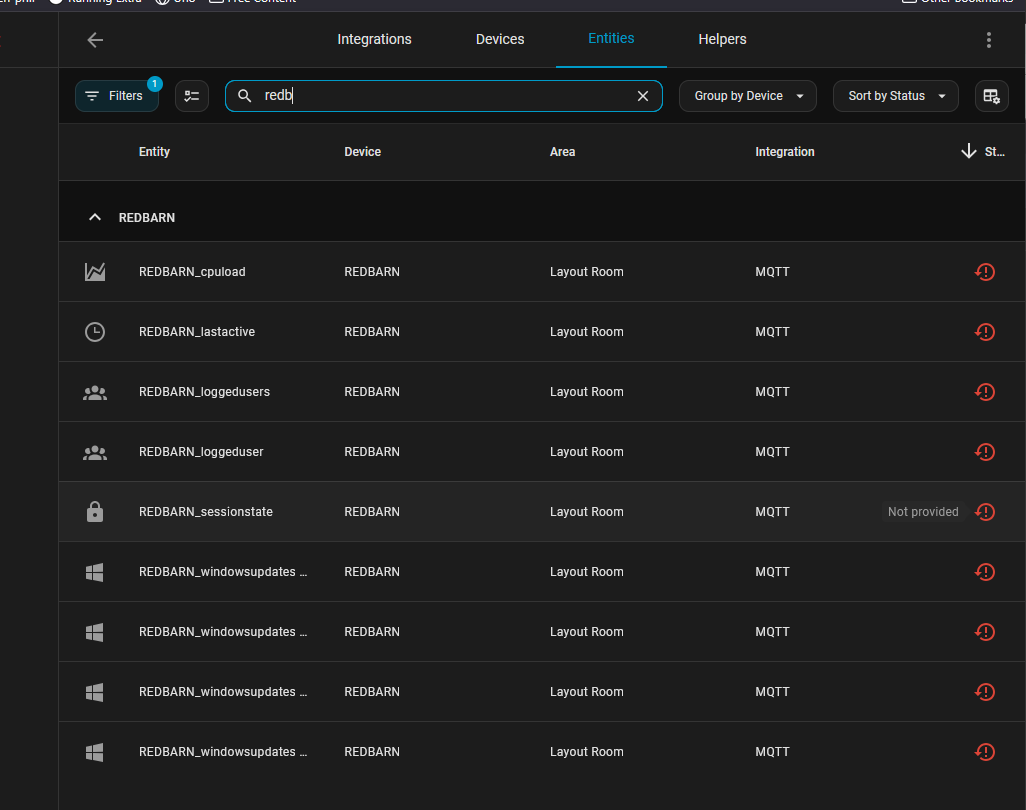
Task: Clear the search field with X icon
Action: tap(643, 96)
